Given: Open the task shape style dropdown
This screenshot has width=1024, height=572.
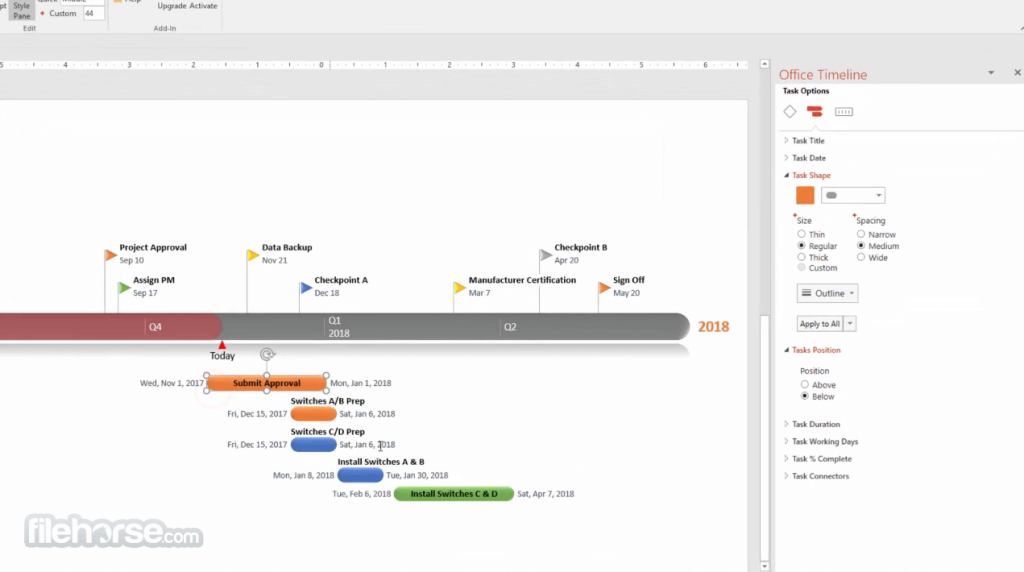Looking at the screenshot, I should [853, 195].
